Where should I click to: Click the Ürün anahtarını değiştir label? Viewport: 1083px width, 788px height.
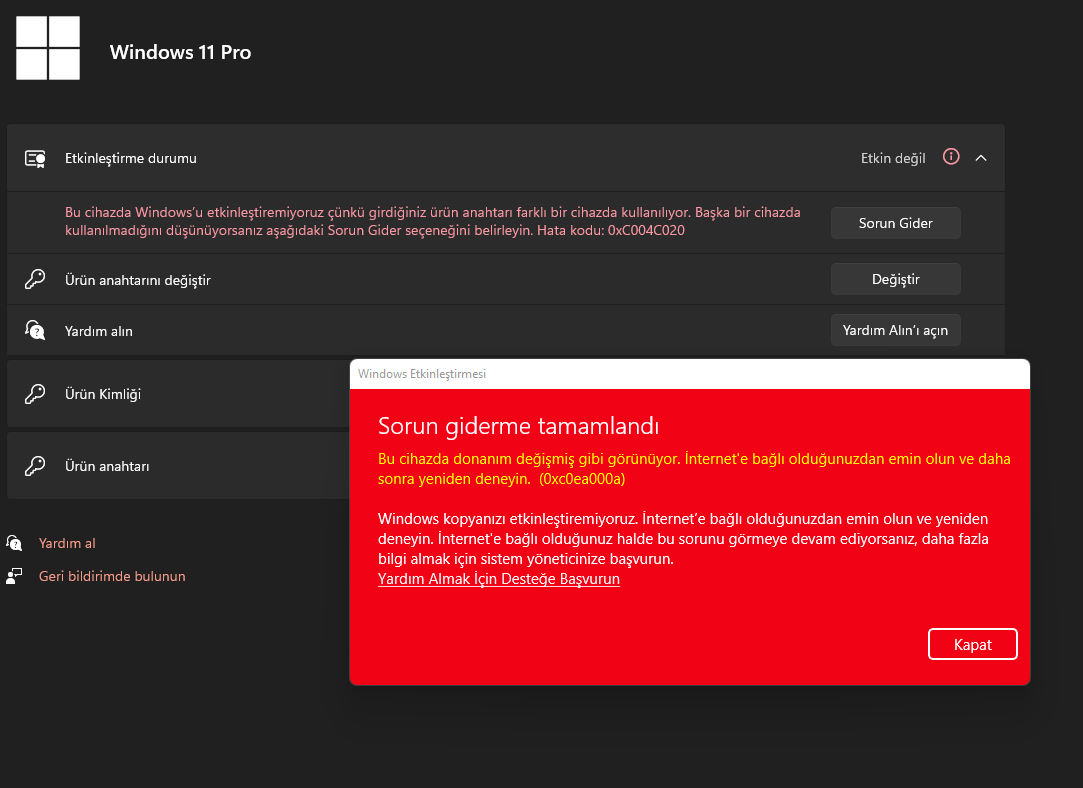click(x=137, y=280)
